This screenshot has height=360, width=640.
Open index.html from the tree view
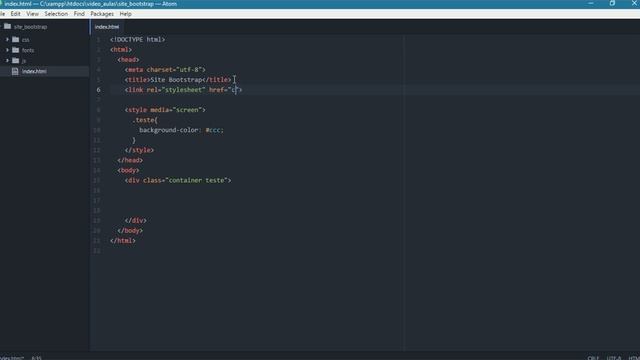pos(34,71)
